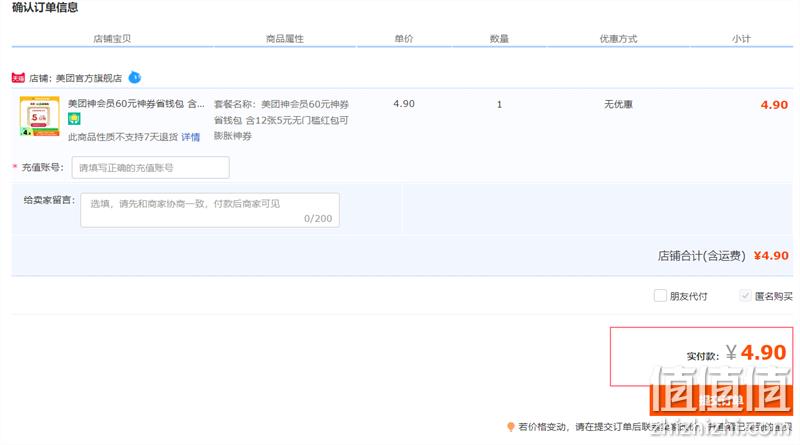This screenshot has width=800, height=445.
Task: Click the 商品属性 column header
Action: click(285, 39)
